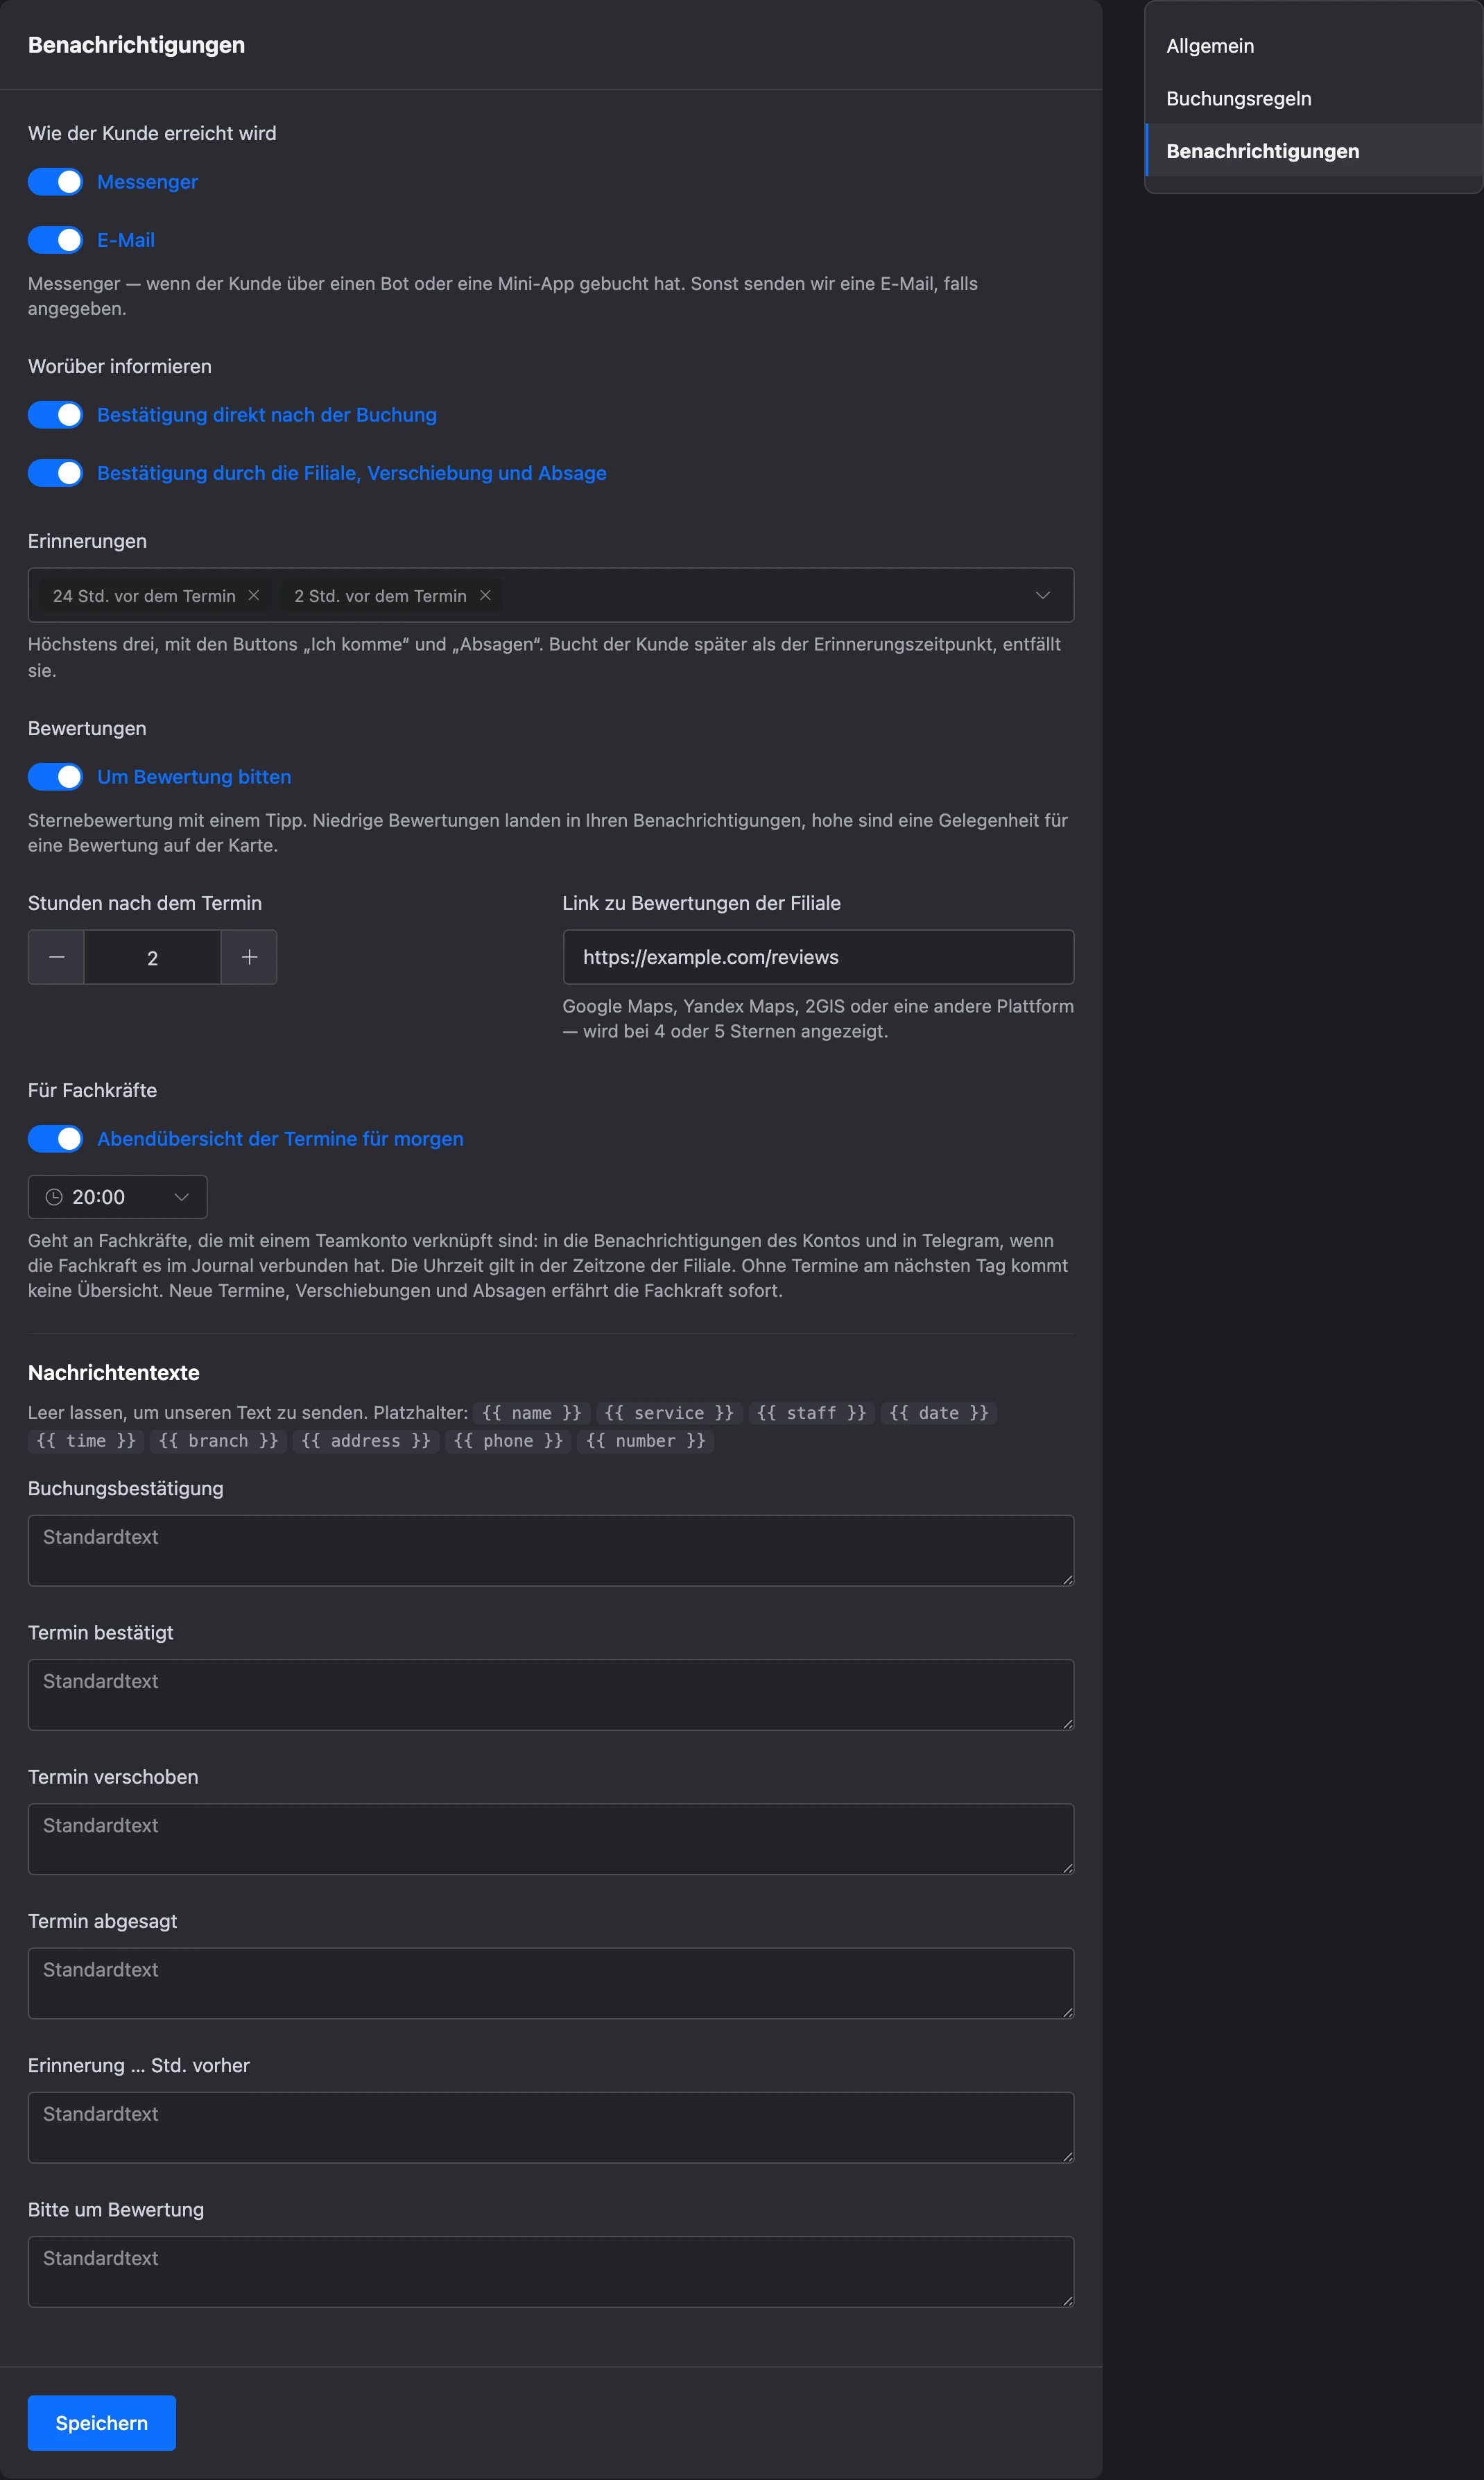Image resolution: width=1484 pixels, height=2480 pixels.
Task: Open the 20:00 time dropdown
Action: (x=118, y=1197)
